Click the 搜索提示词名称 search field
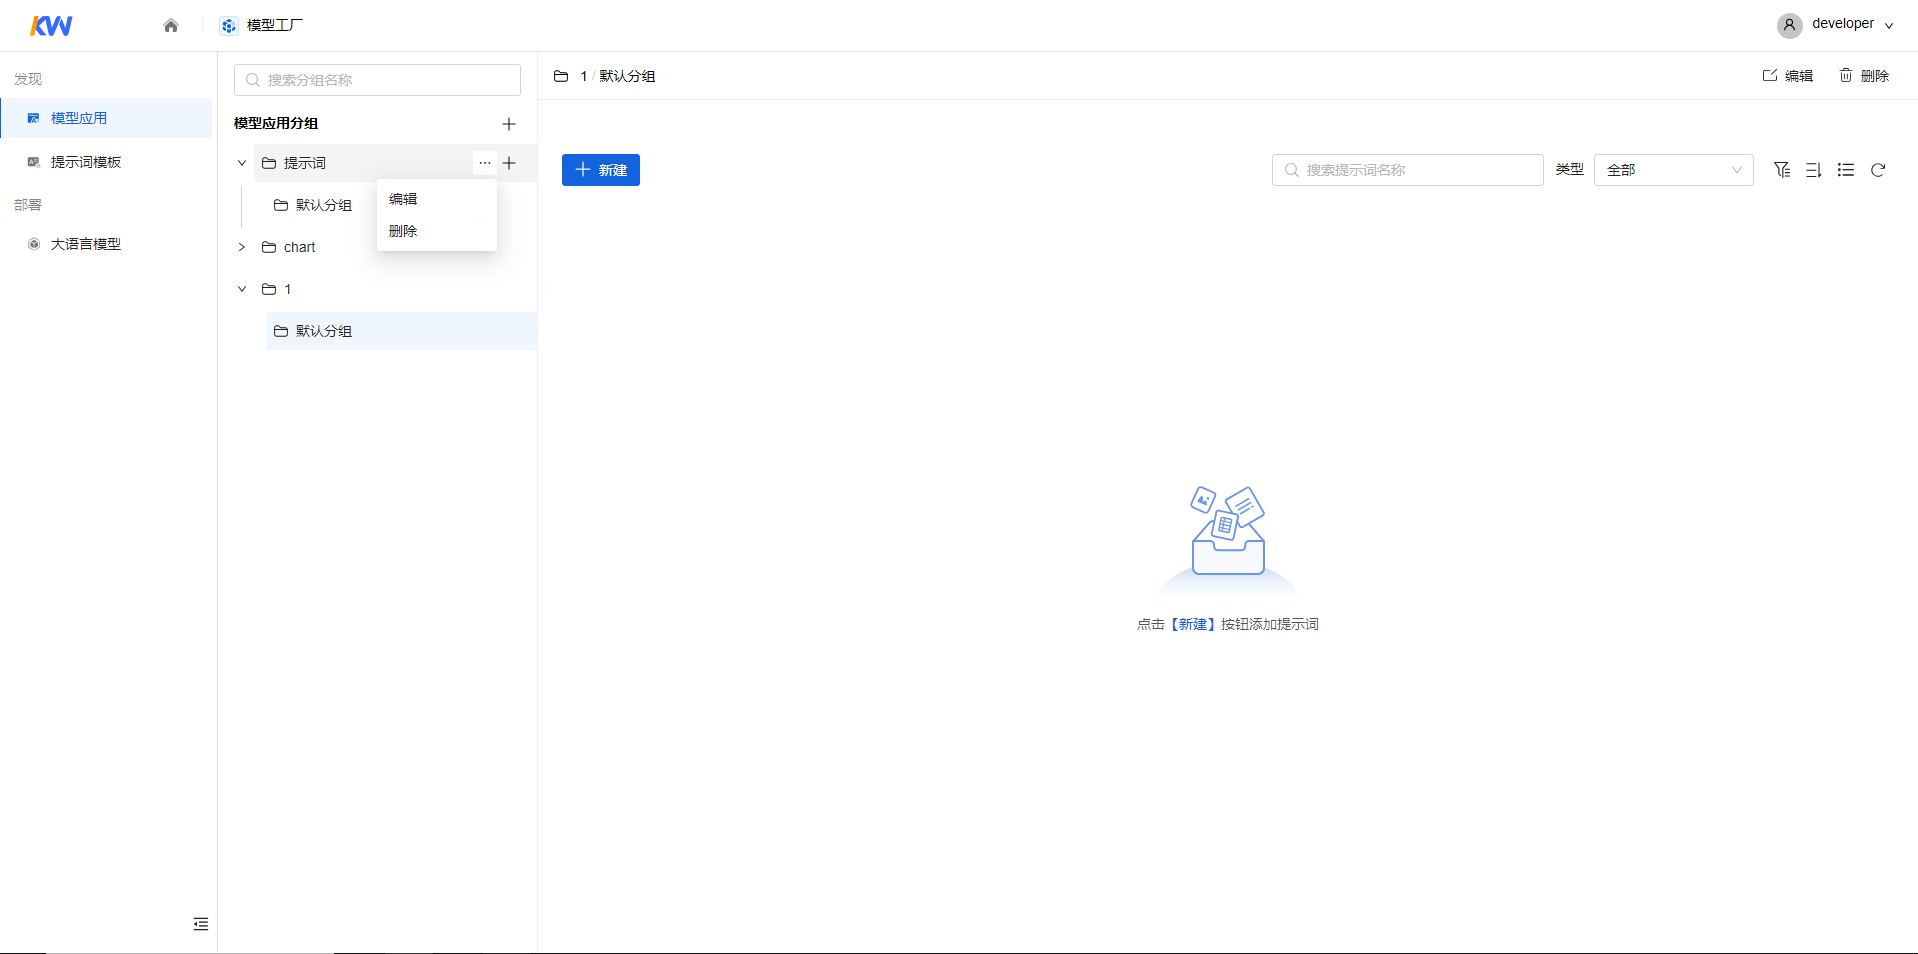The width and height of the screenshot is (1918, 954). tap(1408, 170)
